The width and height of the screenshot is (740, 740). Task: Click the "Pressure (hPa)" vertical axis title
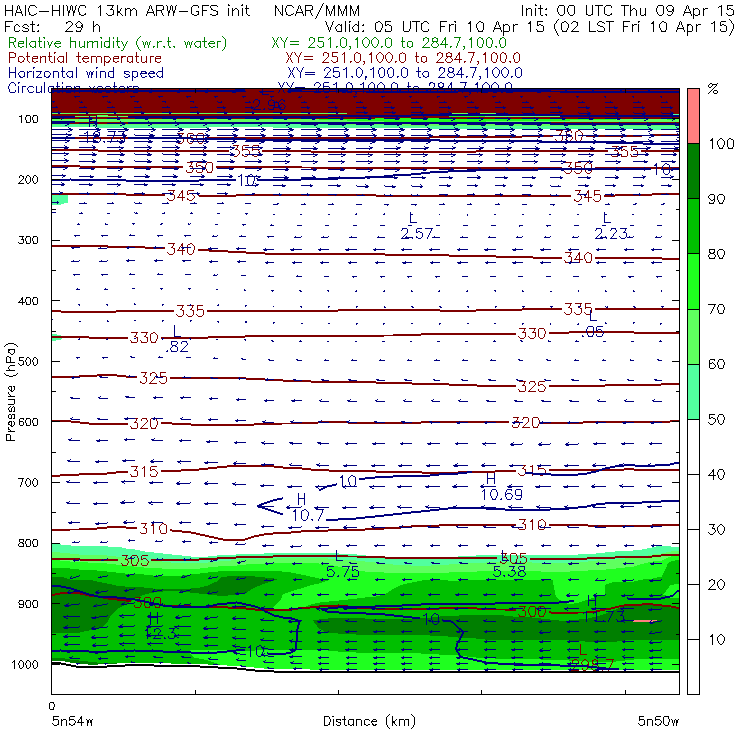11,392
